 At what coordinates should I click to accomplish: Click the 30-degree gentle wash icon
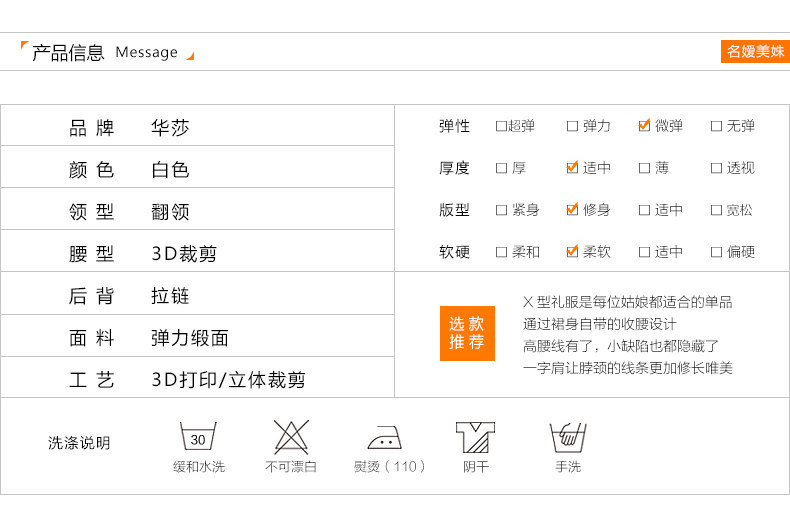[198, 437]
